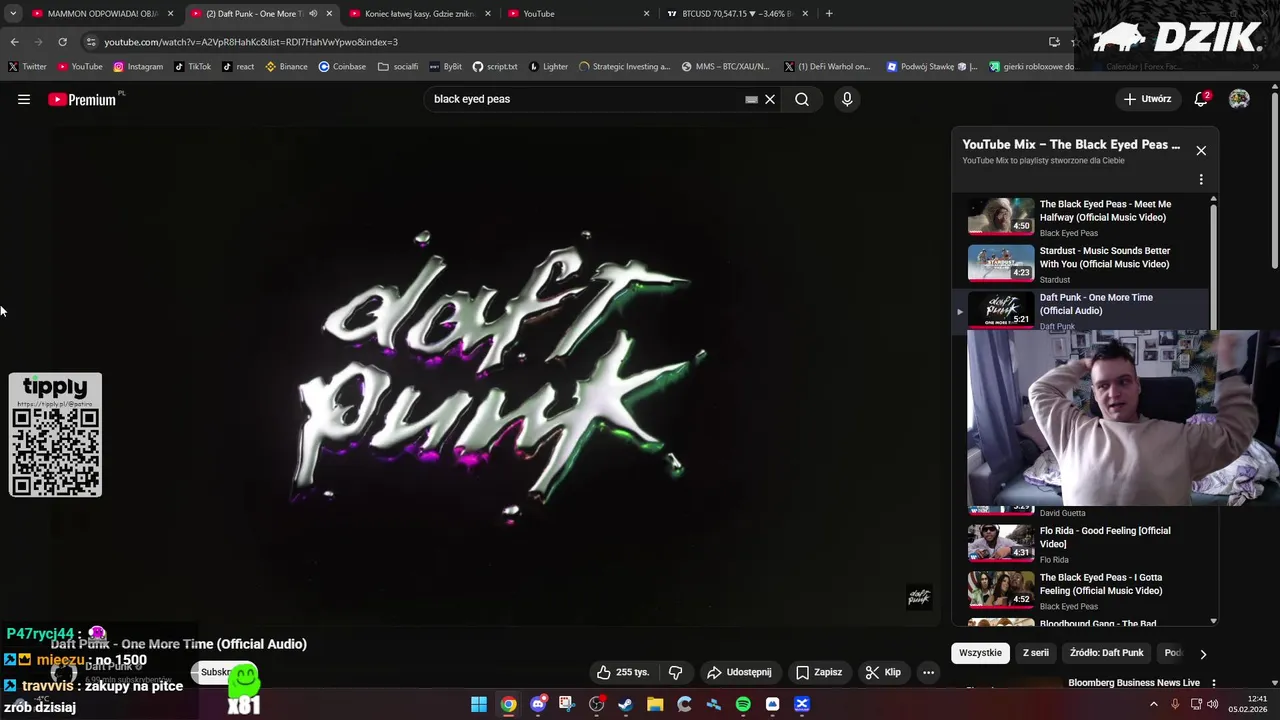The width and height of the screenshot is (1280, 720).
Task: Open the account avatar menu
Action: click(x=1239, y=99)
